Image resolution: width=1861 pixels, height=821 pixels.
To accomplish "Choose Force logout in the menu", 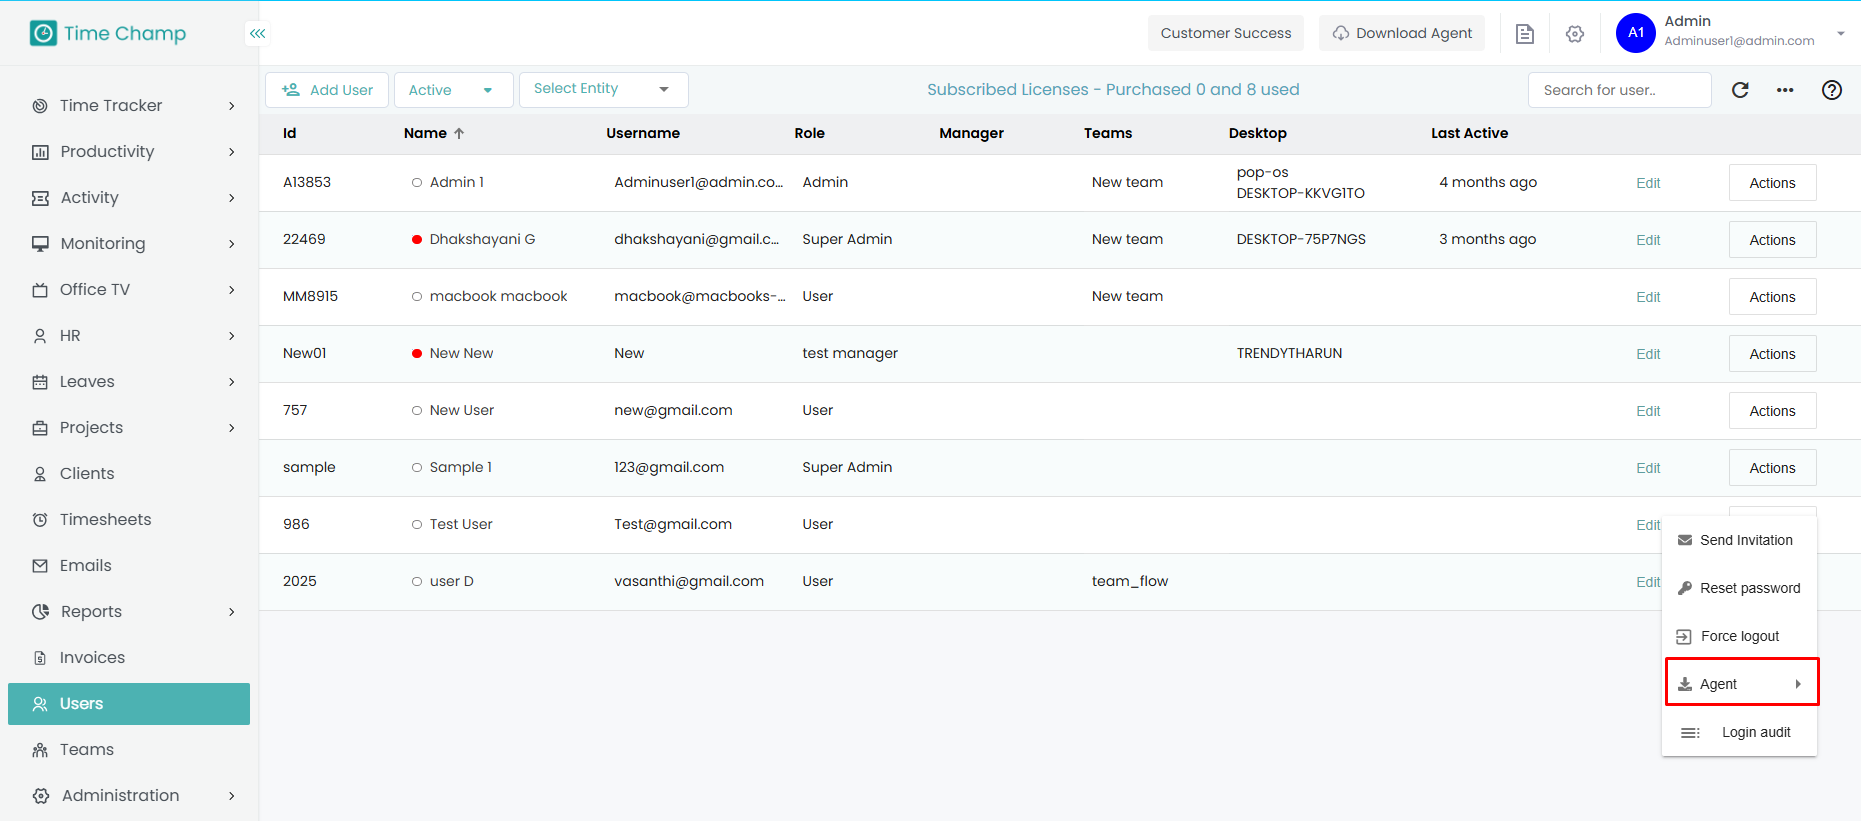I will click(1739, 636).
